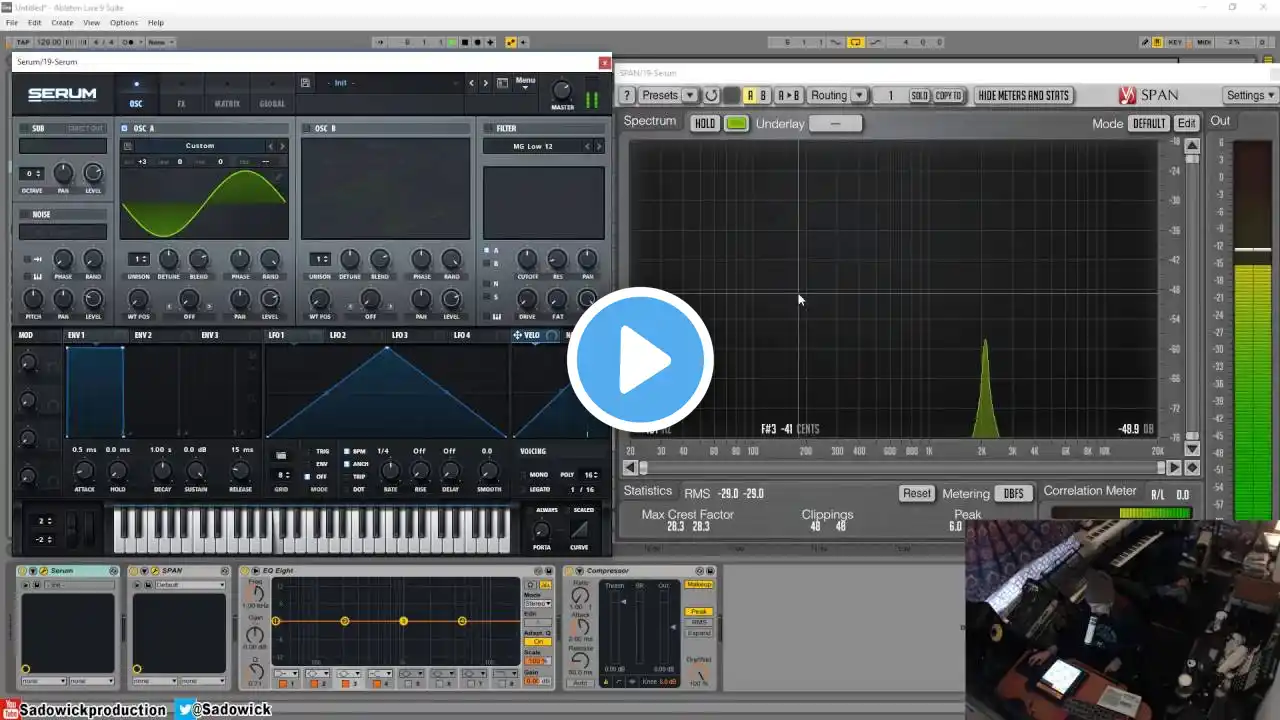1280x720 pixels.
Task: Open the Underlay selector
Action: [x=835, y=123]
